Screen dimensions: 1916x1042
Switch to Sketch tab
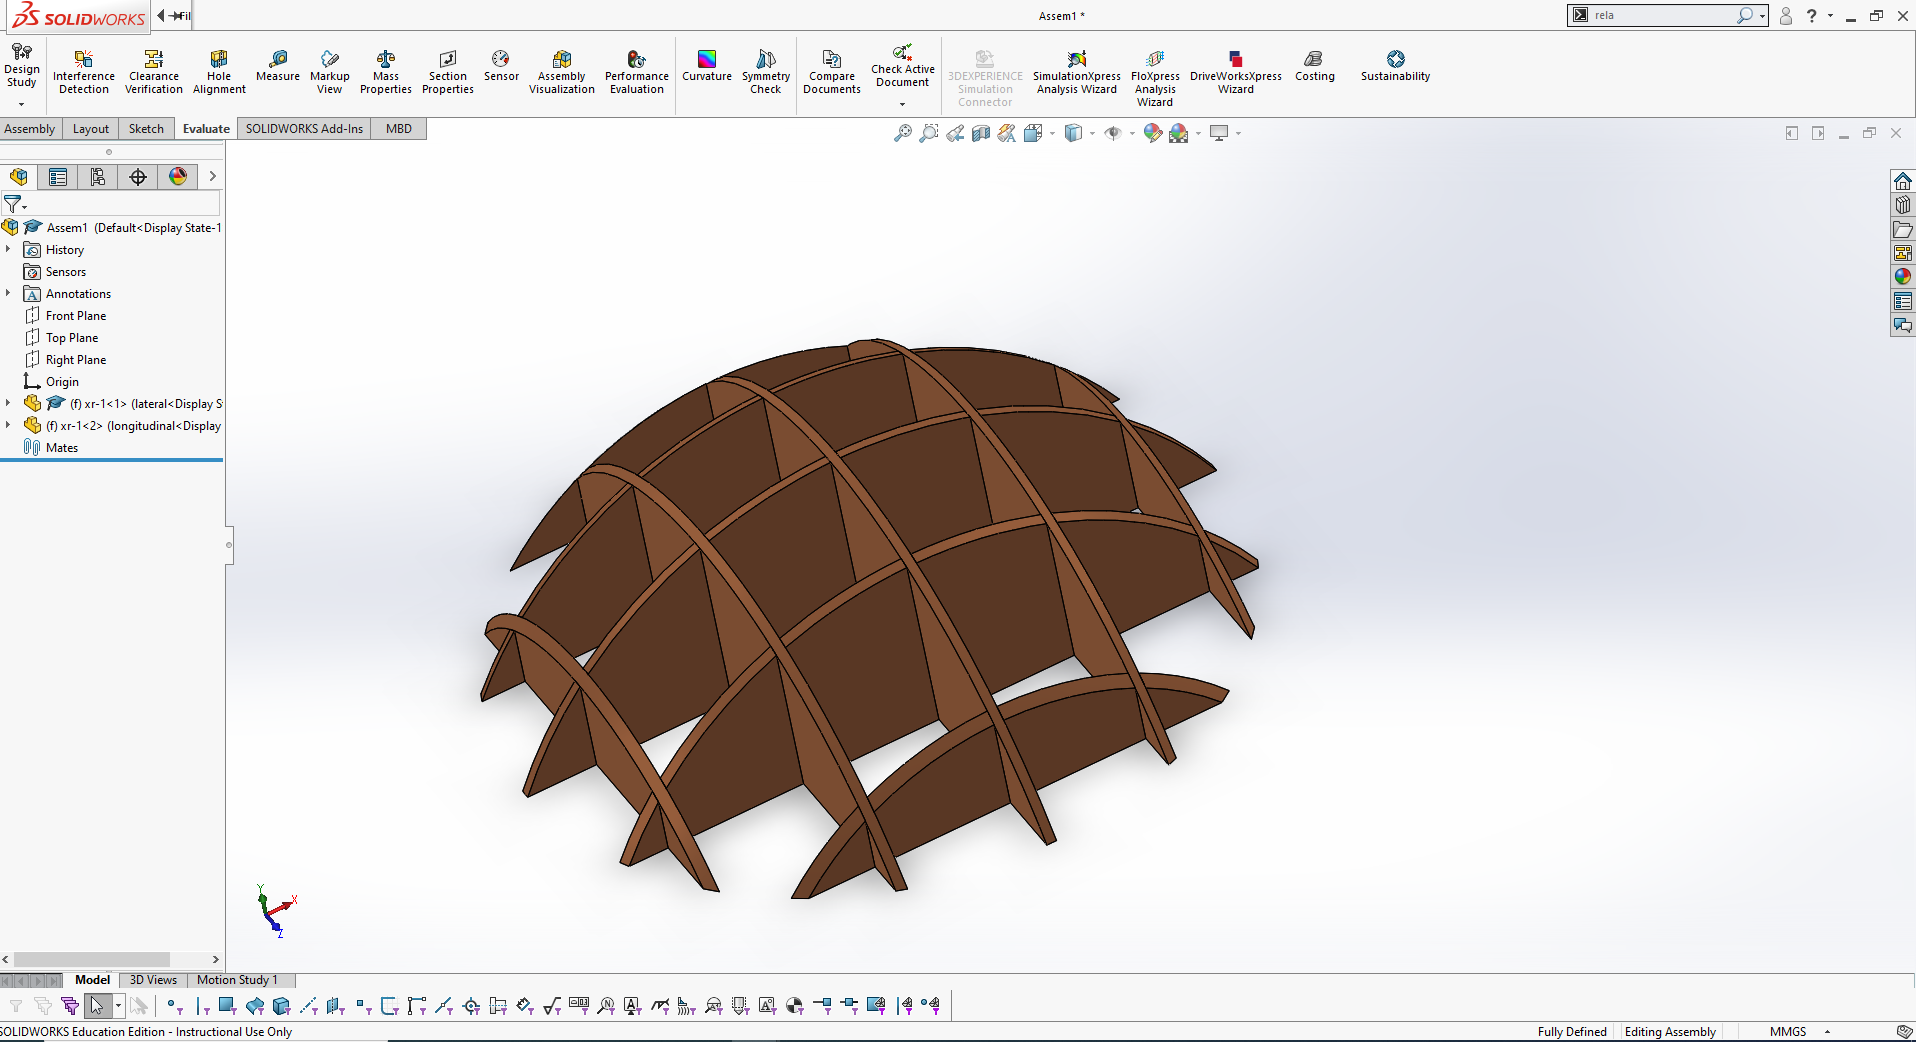click(x=146, y=129)
